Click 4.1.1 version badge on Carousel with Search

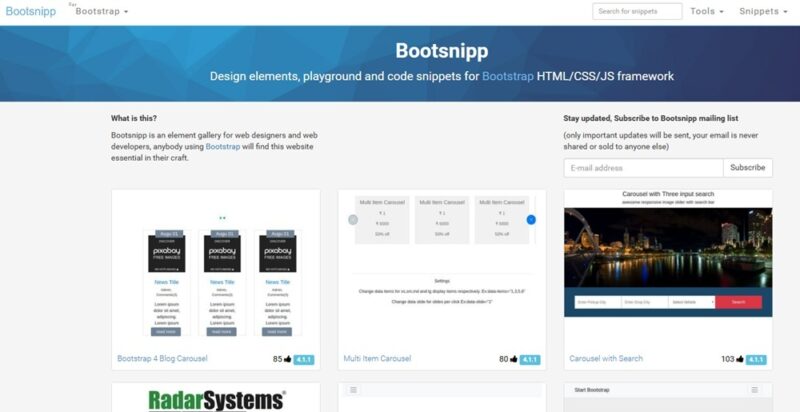click(x=756, y=359)
